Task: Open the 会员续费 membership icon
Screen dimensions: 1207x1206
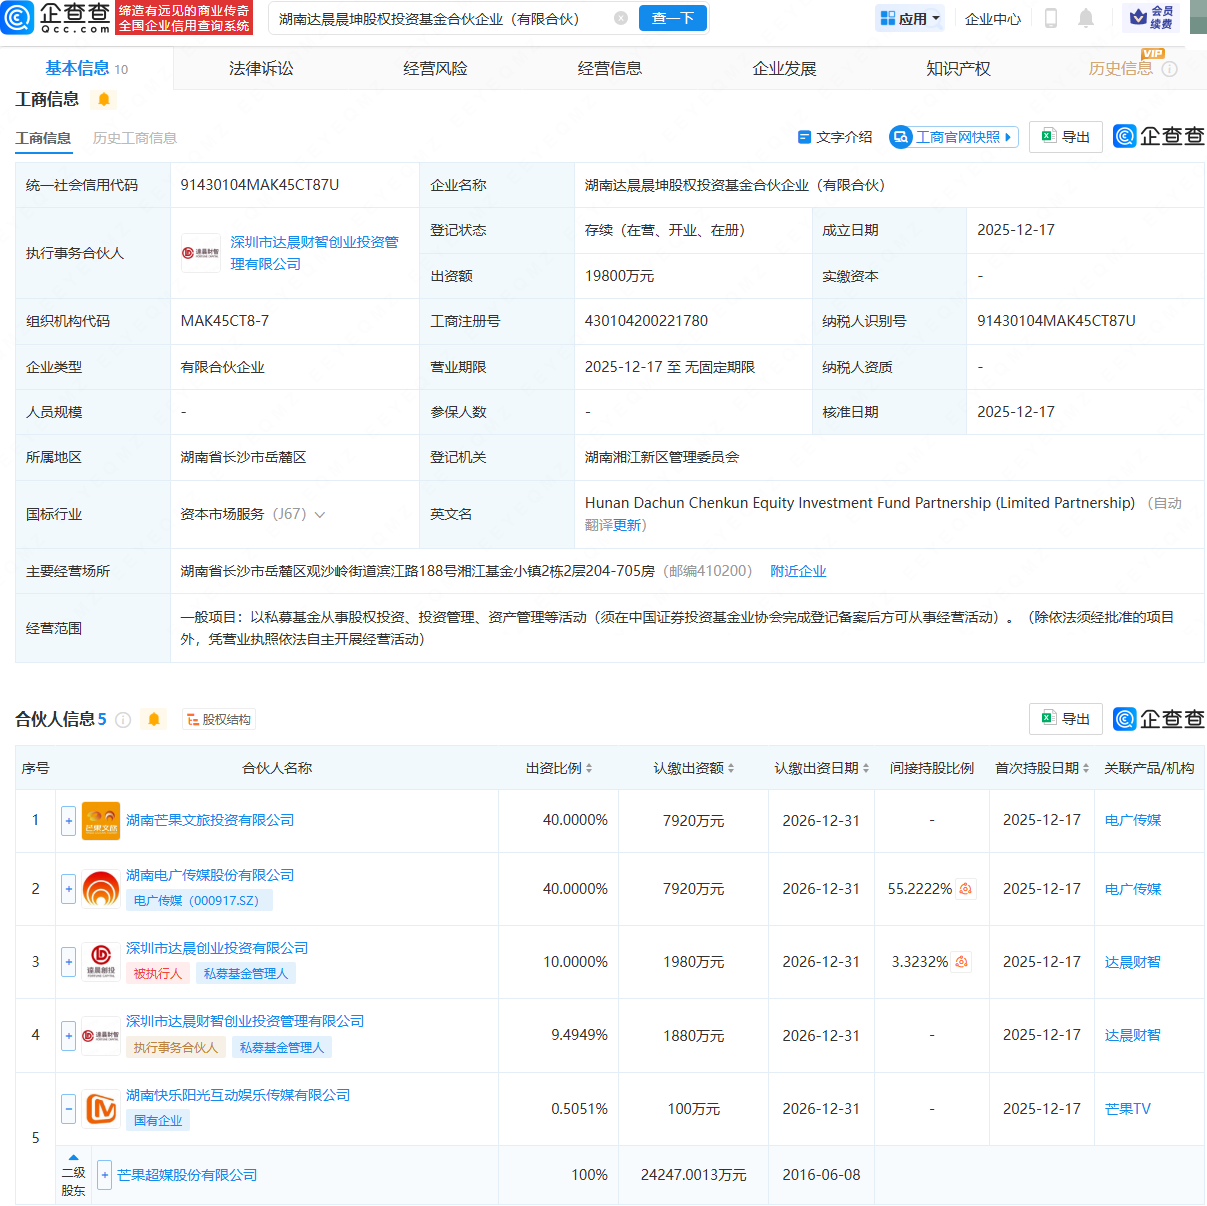Action: point(1150,18)
